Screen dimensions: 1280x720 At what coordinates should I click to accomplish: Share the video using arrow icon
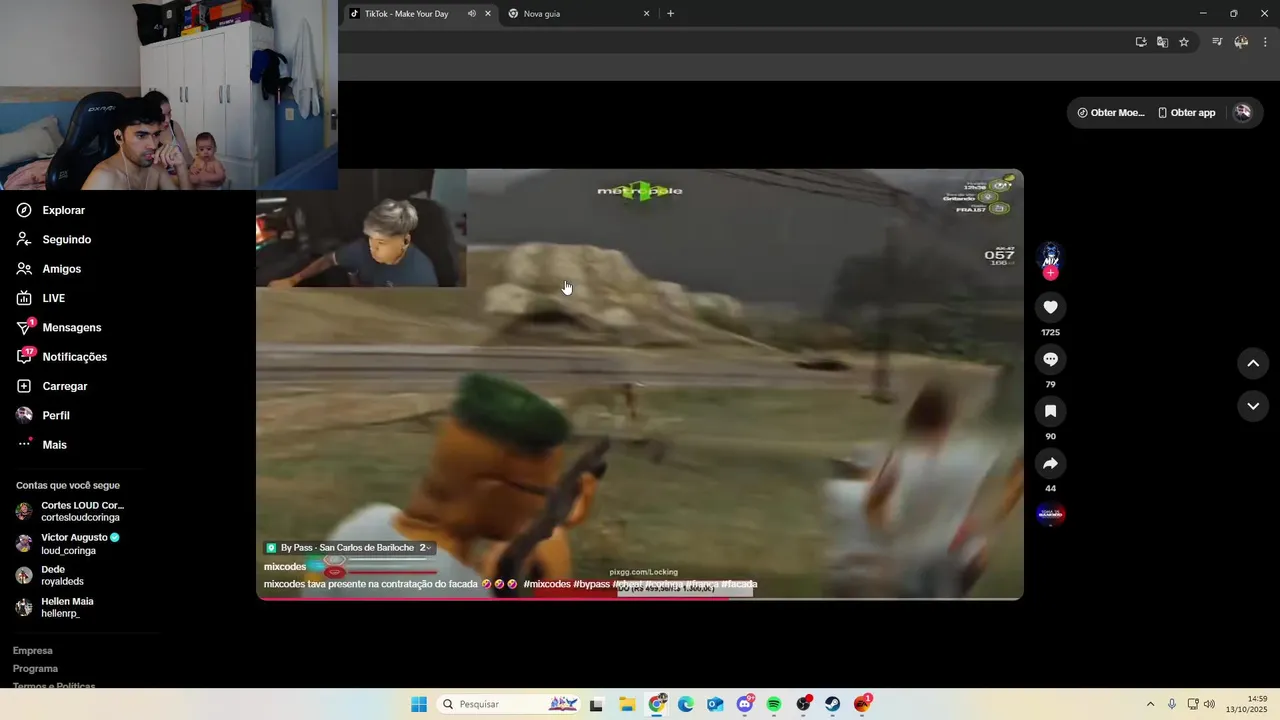(x=1050, y=463)
